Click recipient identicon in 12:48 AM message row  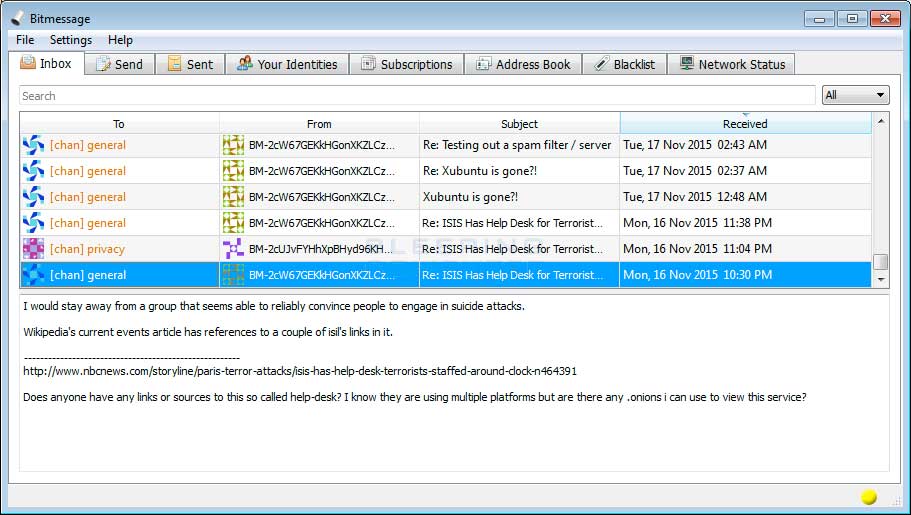point(33,196)
